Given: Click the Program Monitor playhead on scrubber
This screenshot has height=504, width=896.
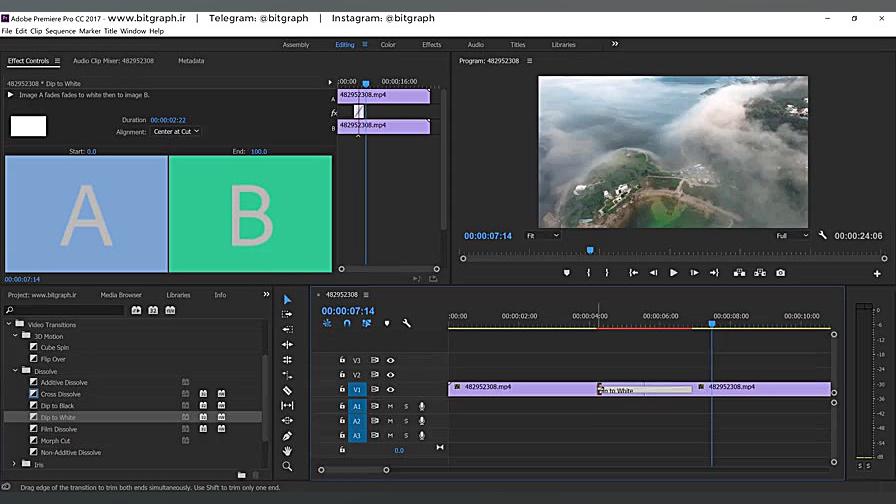Looking at the screenshot, I should point(590,251).
